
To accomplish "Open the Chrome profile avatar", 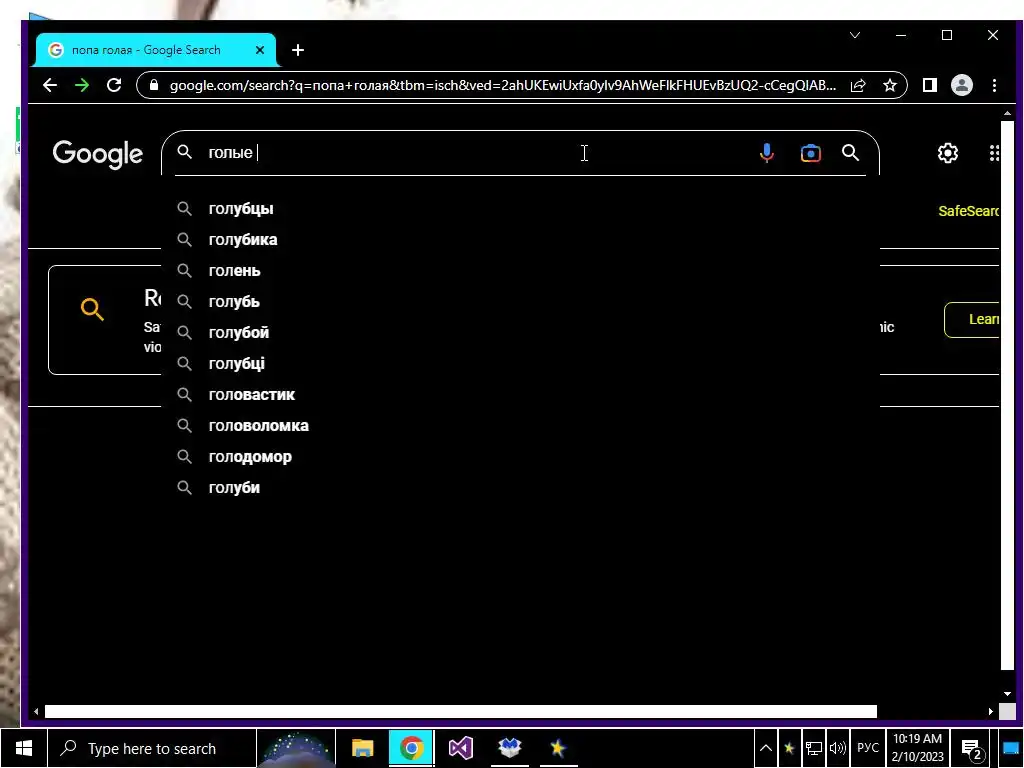I will tap(961, 85).
